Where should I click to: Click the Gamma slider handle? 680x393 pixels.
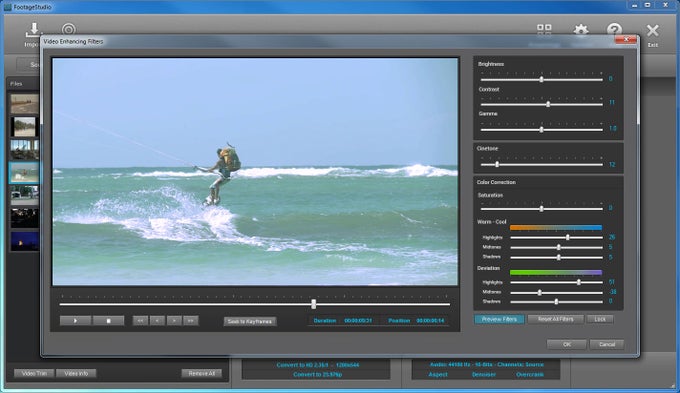(x=541, y=129)
